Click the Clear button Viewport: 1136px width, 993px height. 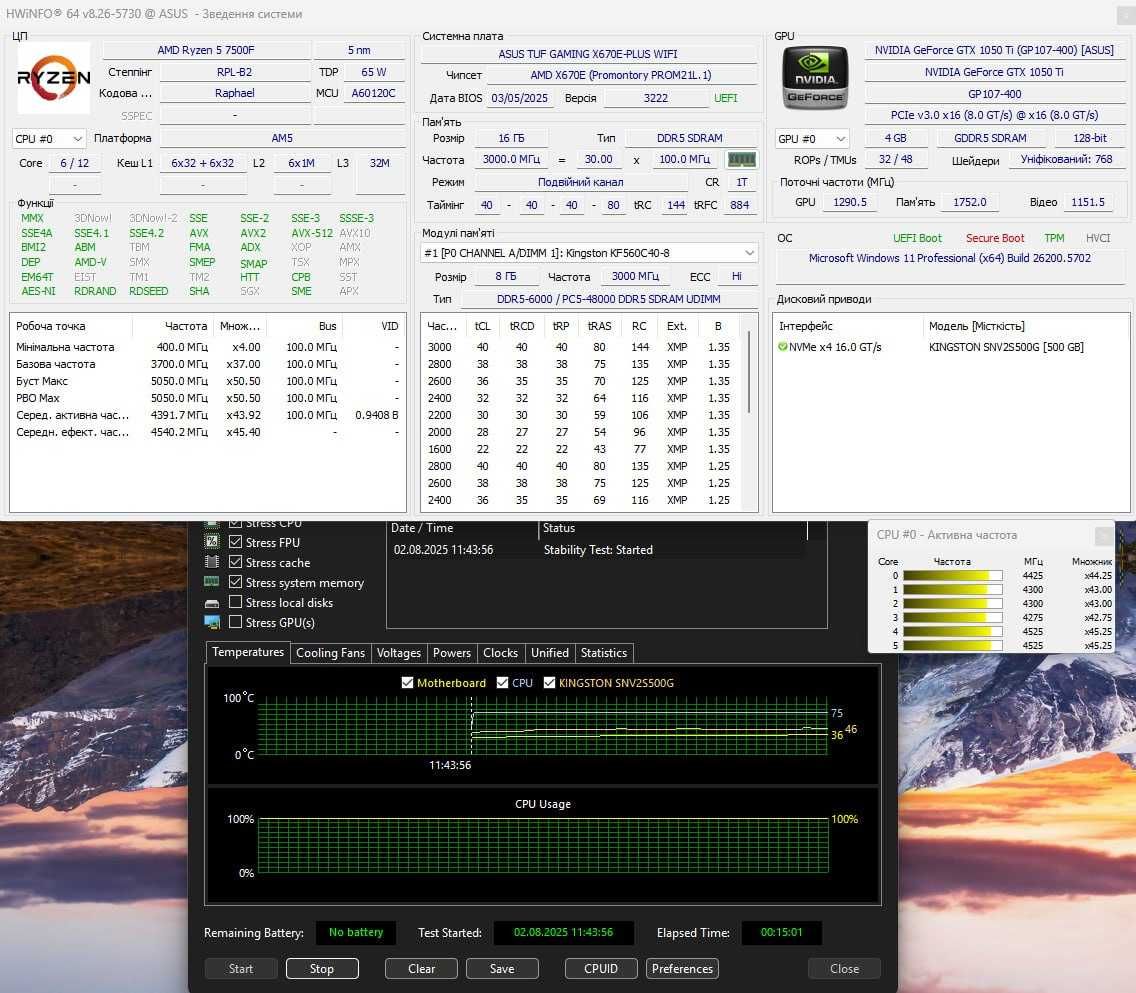click(422, 968)
